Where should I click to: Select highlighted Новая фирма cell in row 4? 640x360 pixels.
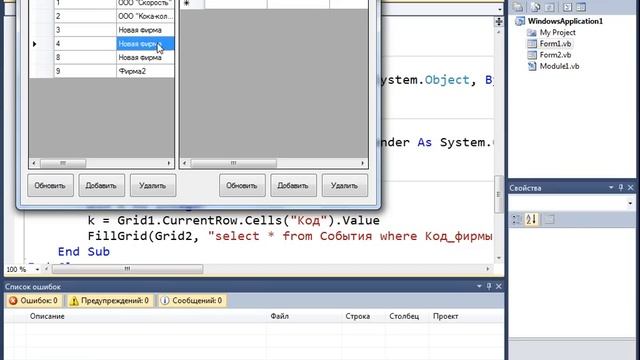[145, 44]
